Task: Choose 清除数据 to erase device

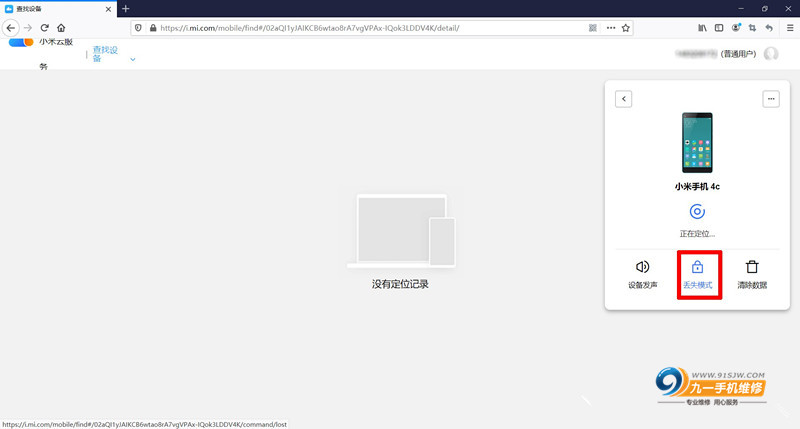Action: (752, 274)
